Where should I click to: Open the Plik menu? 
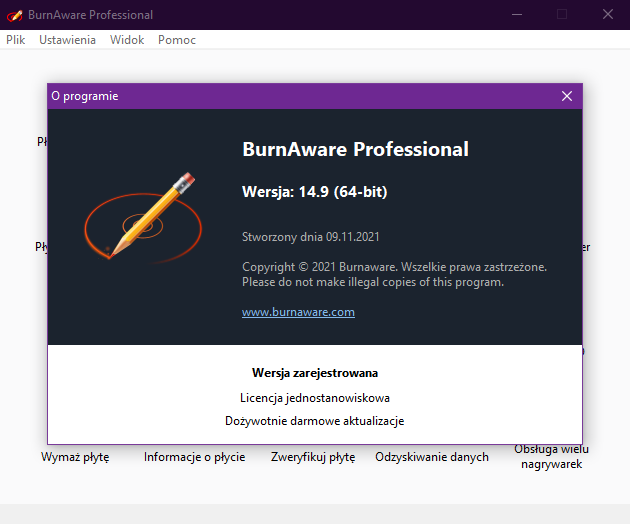click(16, 40)
